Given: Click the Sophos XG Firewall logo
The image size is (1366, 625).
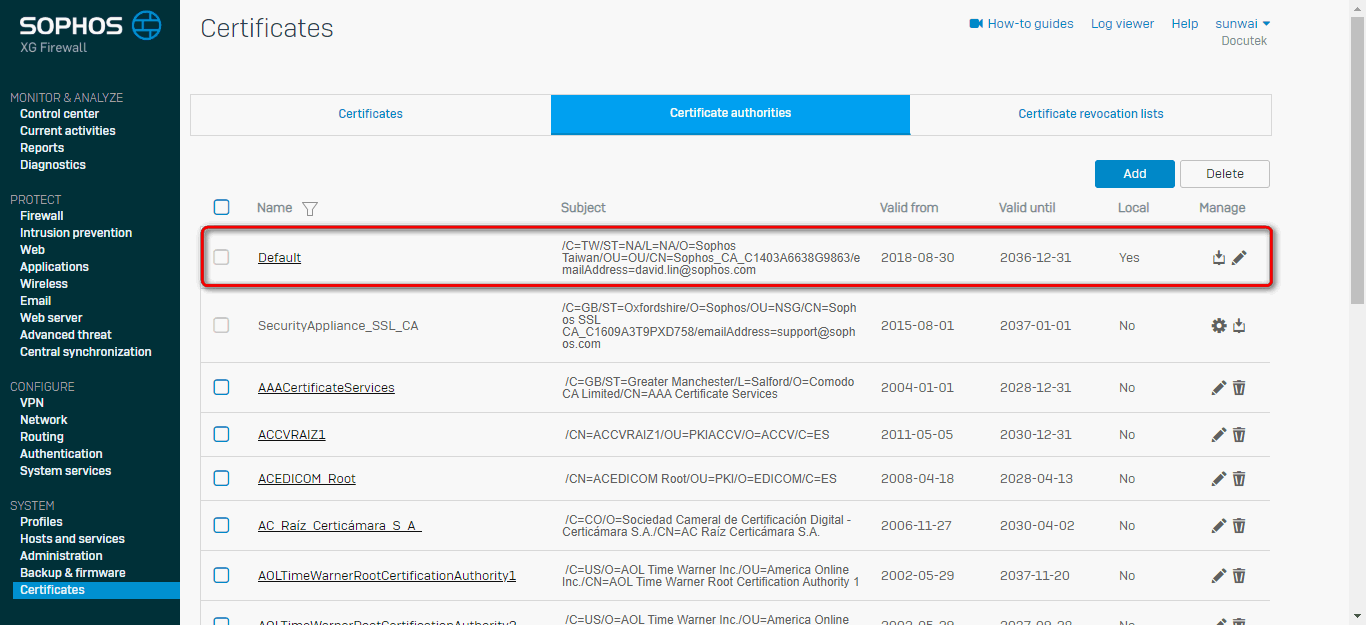Looking at the screenshot, I should (x=90, y=33).
